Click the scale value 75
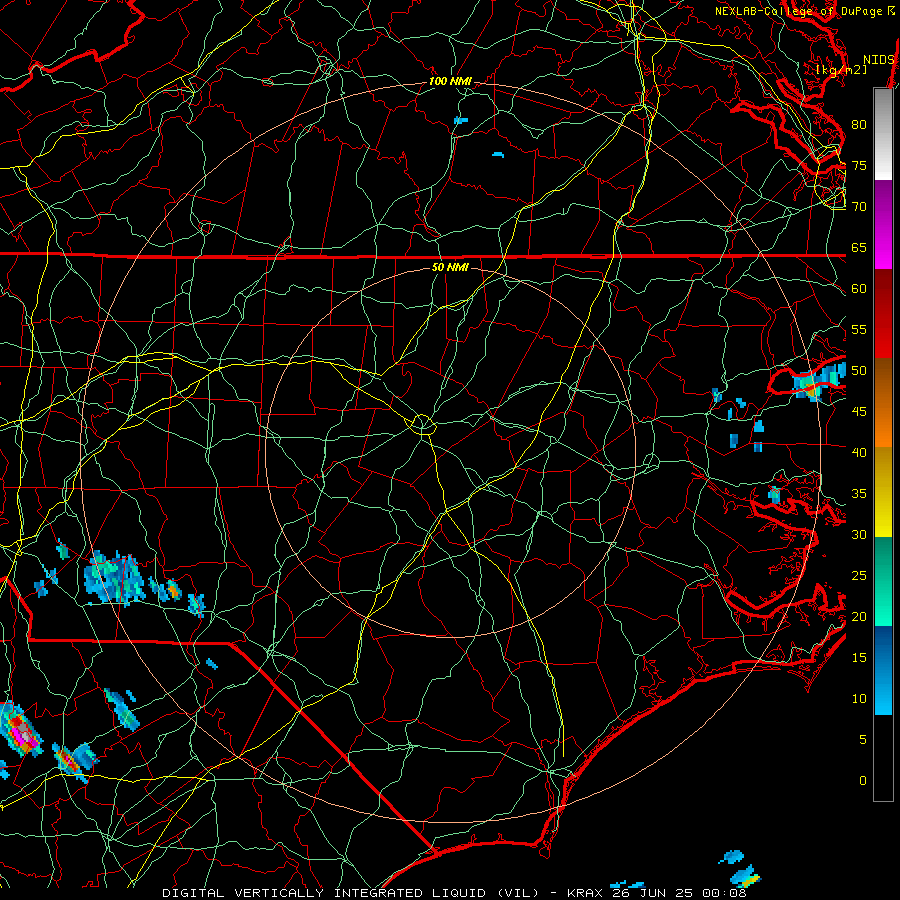Image resolution: width=900 pixels, height=900 pixels. pos(859,165)
